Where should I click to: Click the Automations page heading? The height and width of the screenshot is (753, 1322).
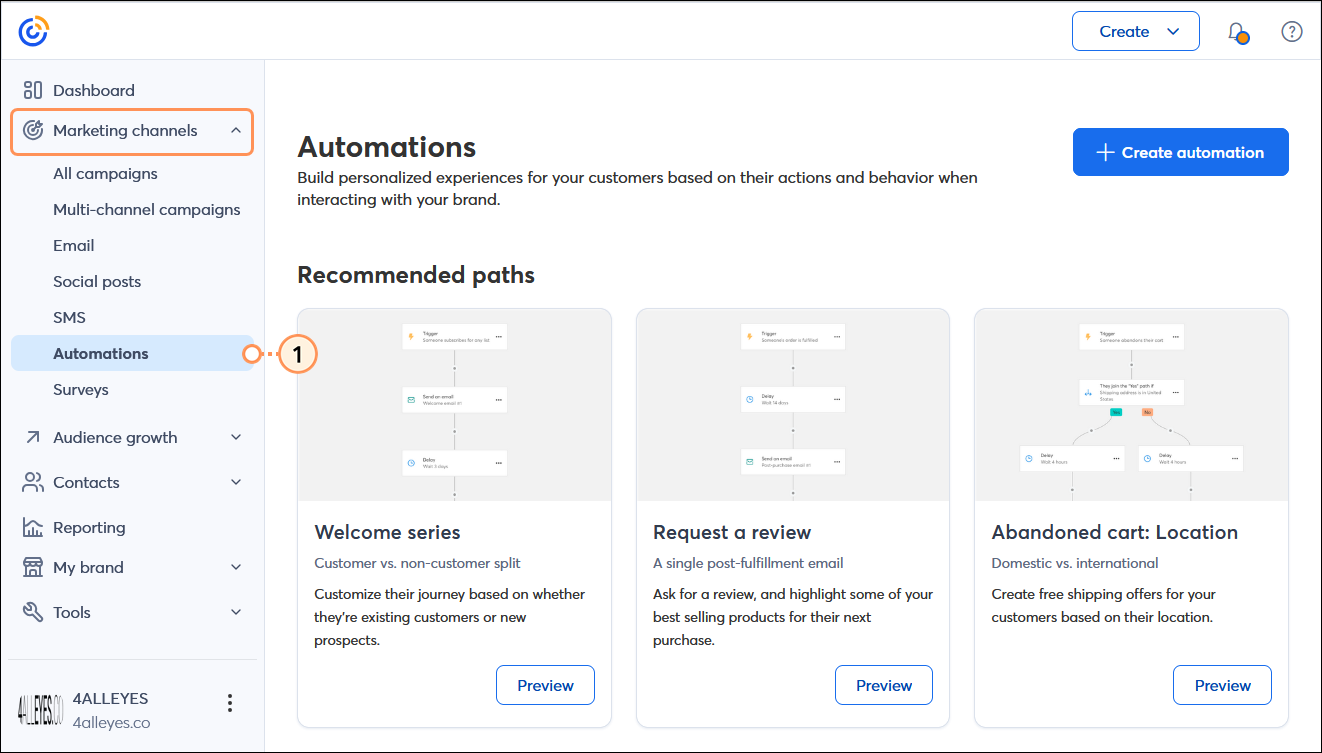387,147
